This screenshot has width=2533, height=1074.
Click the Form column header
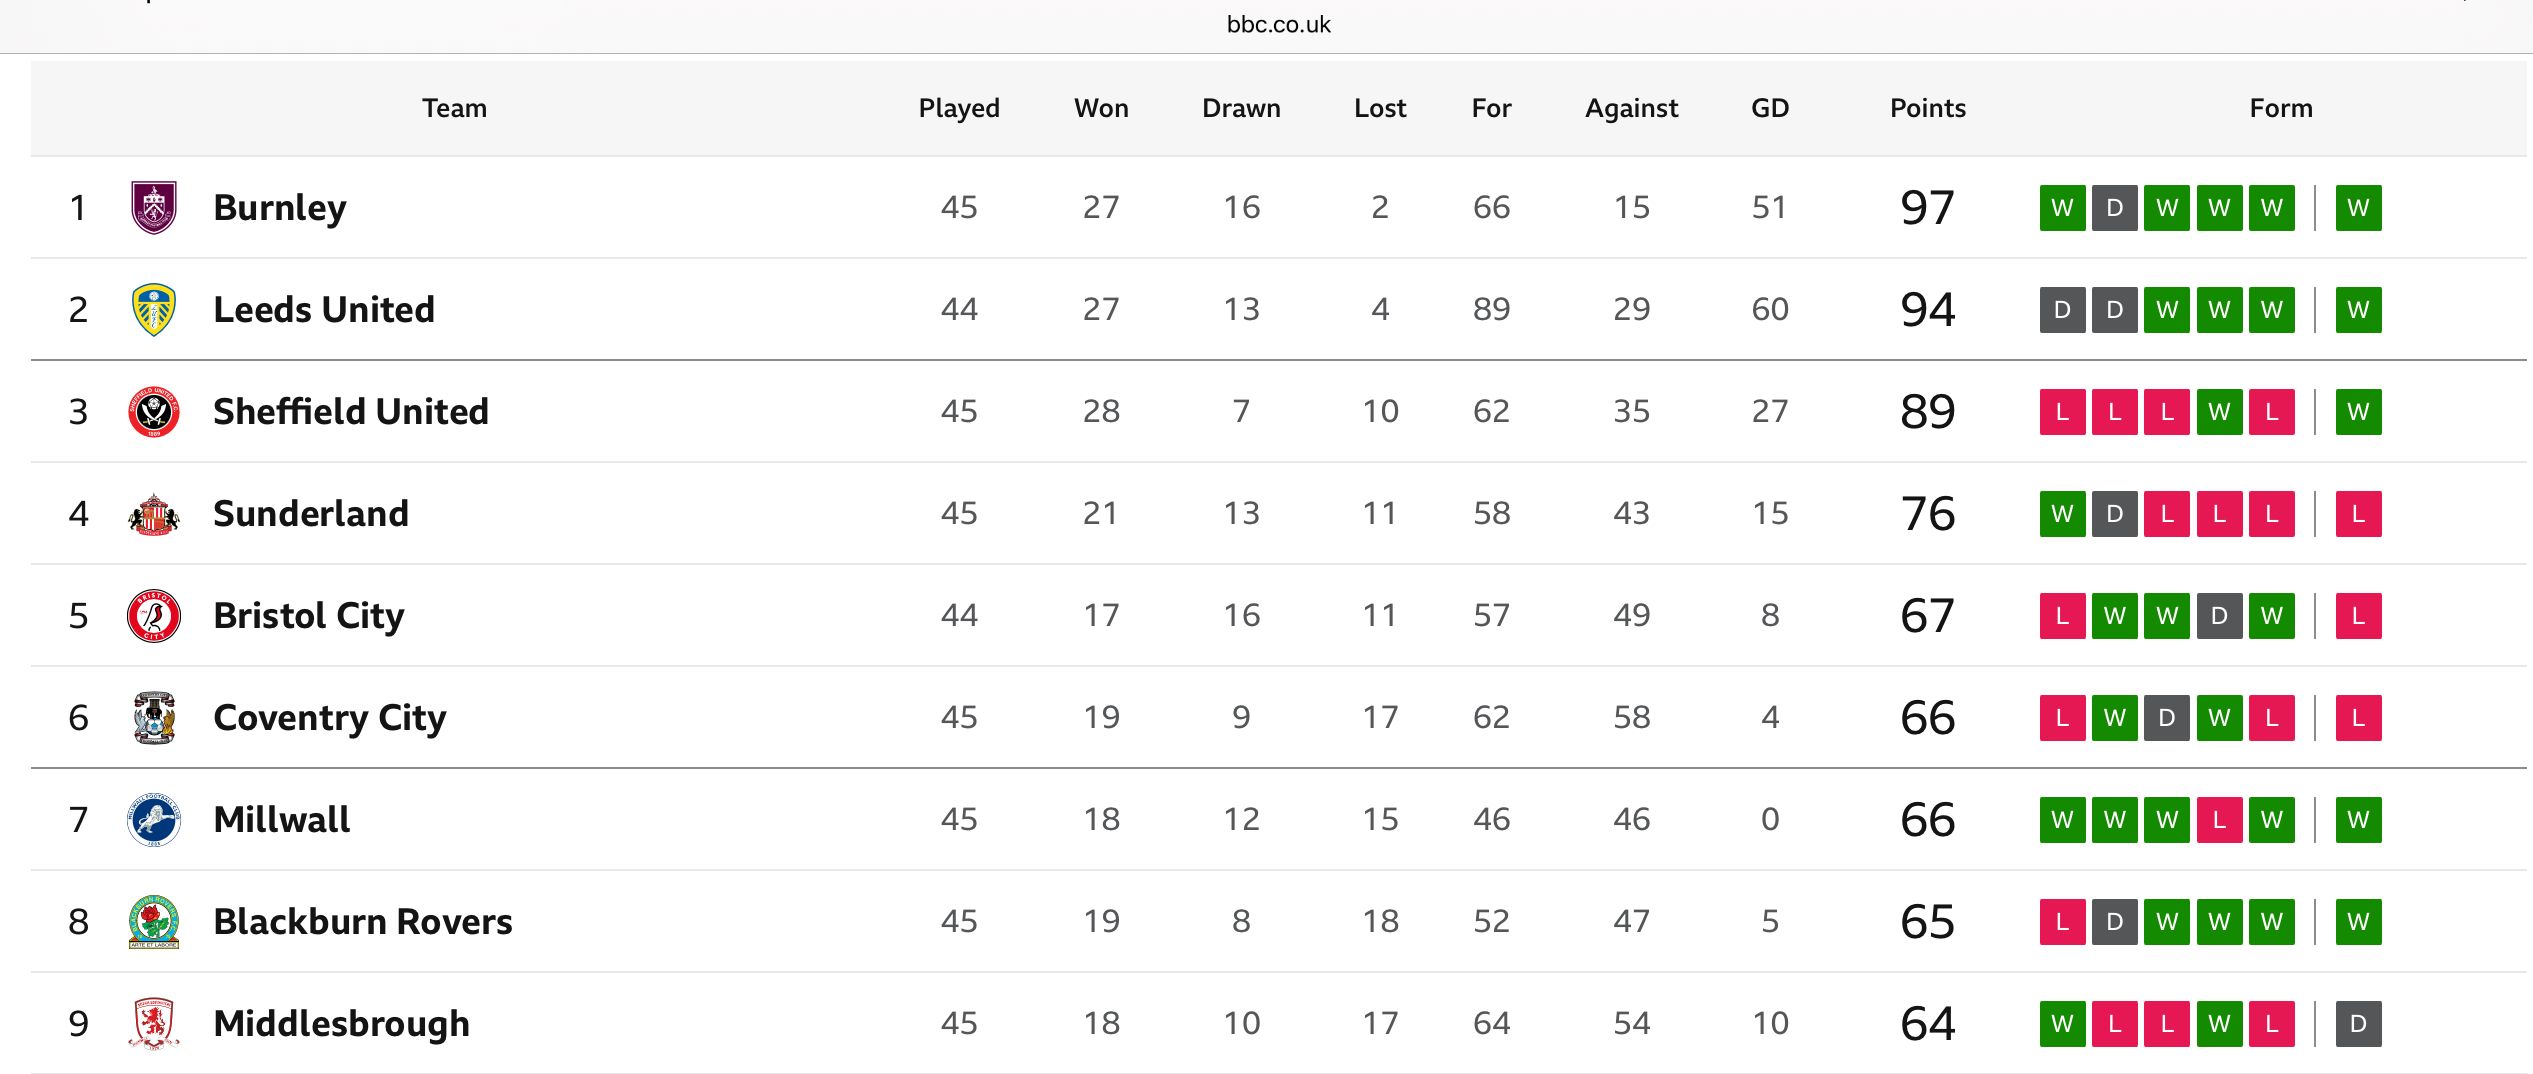[x=2281, y=108]
